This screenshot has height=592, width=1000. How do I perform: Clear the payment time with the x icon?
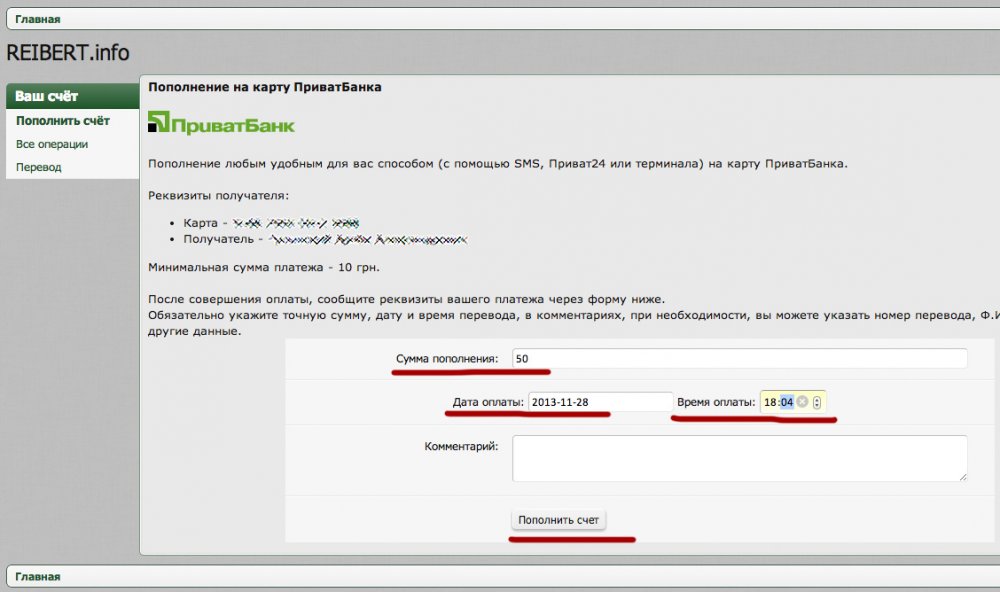[802, 402]
